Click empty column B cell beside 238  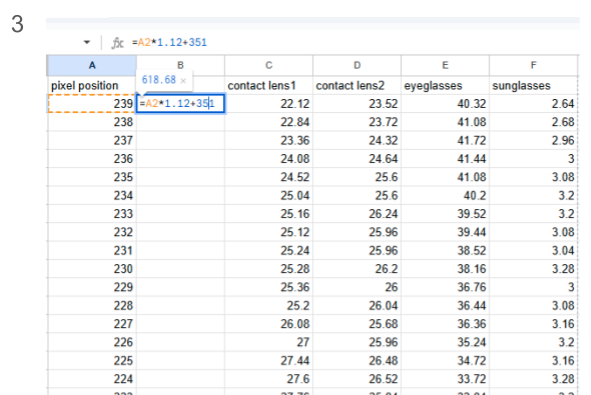[x=180, y=122]
